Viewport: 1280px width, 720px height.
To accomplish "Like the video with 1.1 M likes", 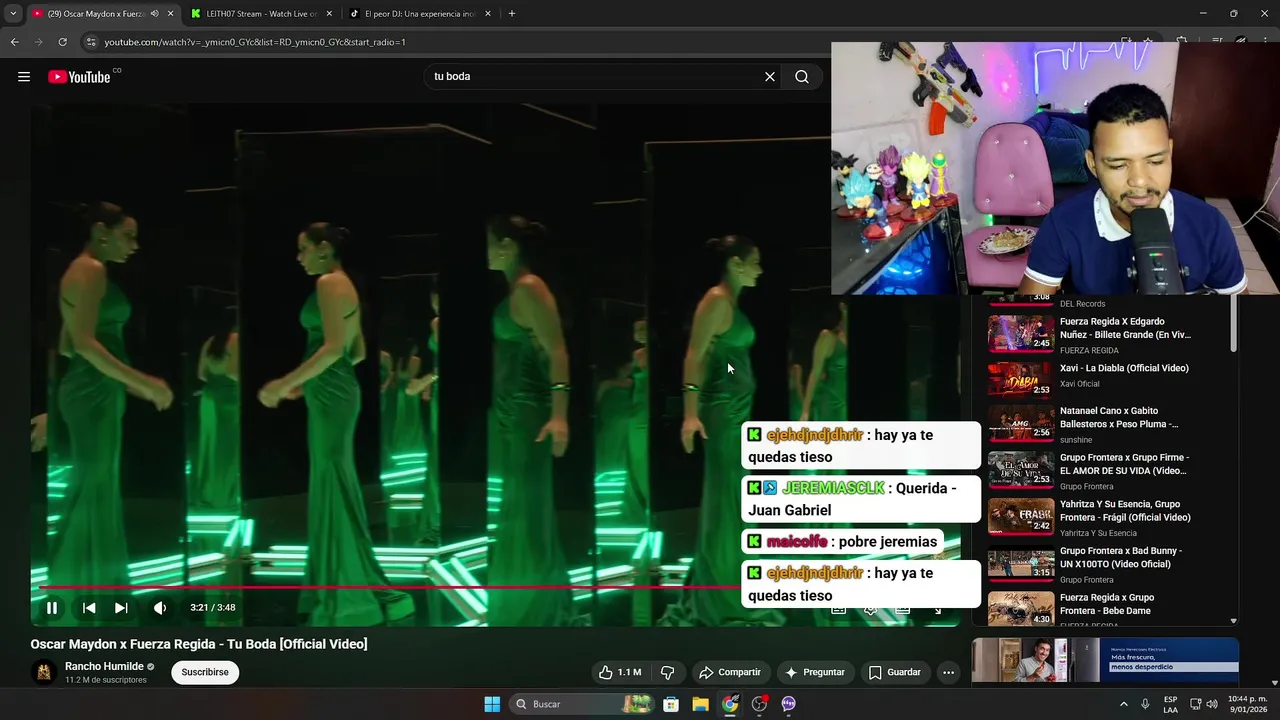I will [619, 672].
